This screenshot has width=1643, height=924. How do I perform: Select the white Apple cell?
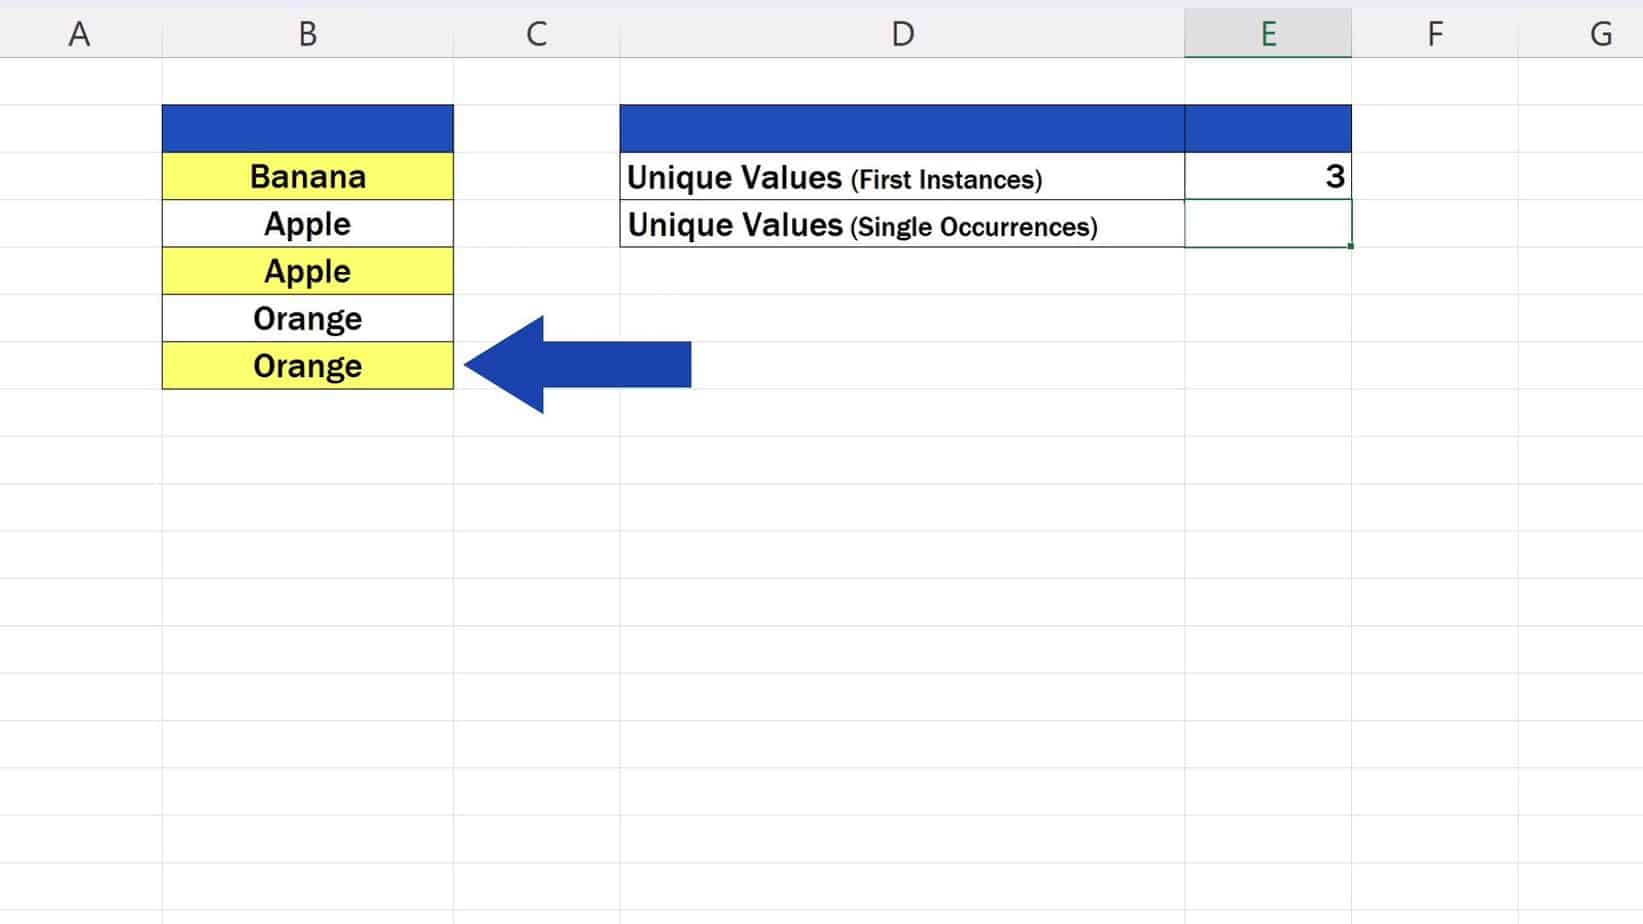coord(307,223)
